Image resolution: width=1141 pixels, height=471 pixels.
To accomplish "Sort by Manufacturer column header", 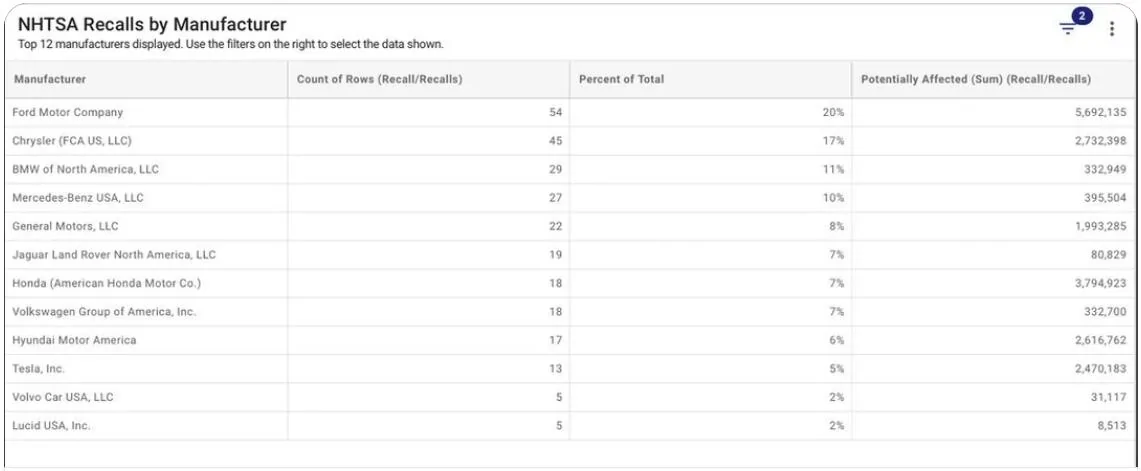I will (50, 79).
